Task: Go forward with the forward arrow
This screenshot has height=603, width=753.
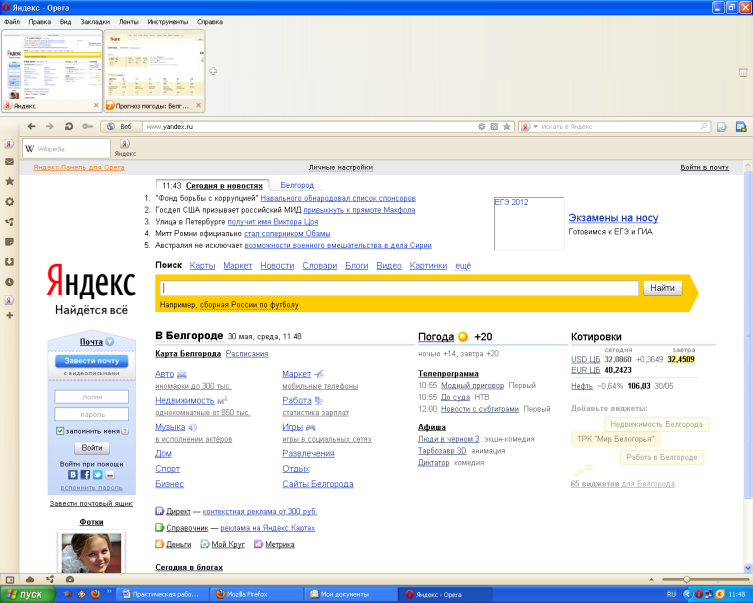Action: point(49,126)
